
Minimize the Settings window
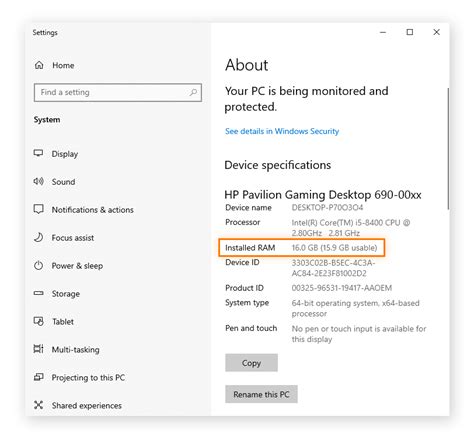click(383, 32)
